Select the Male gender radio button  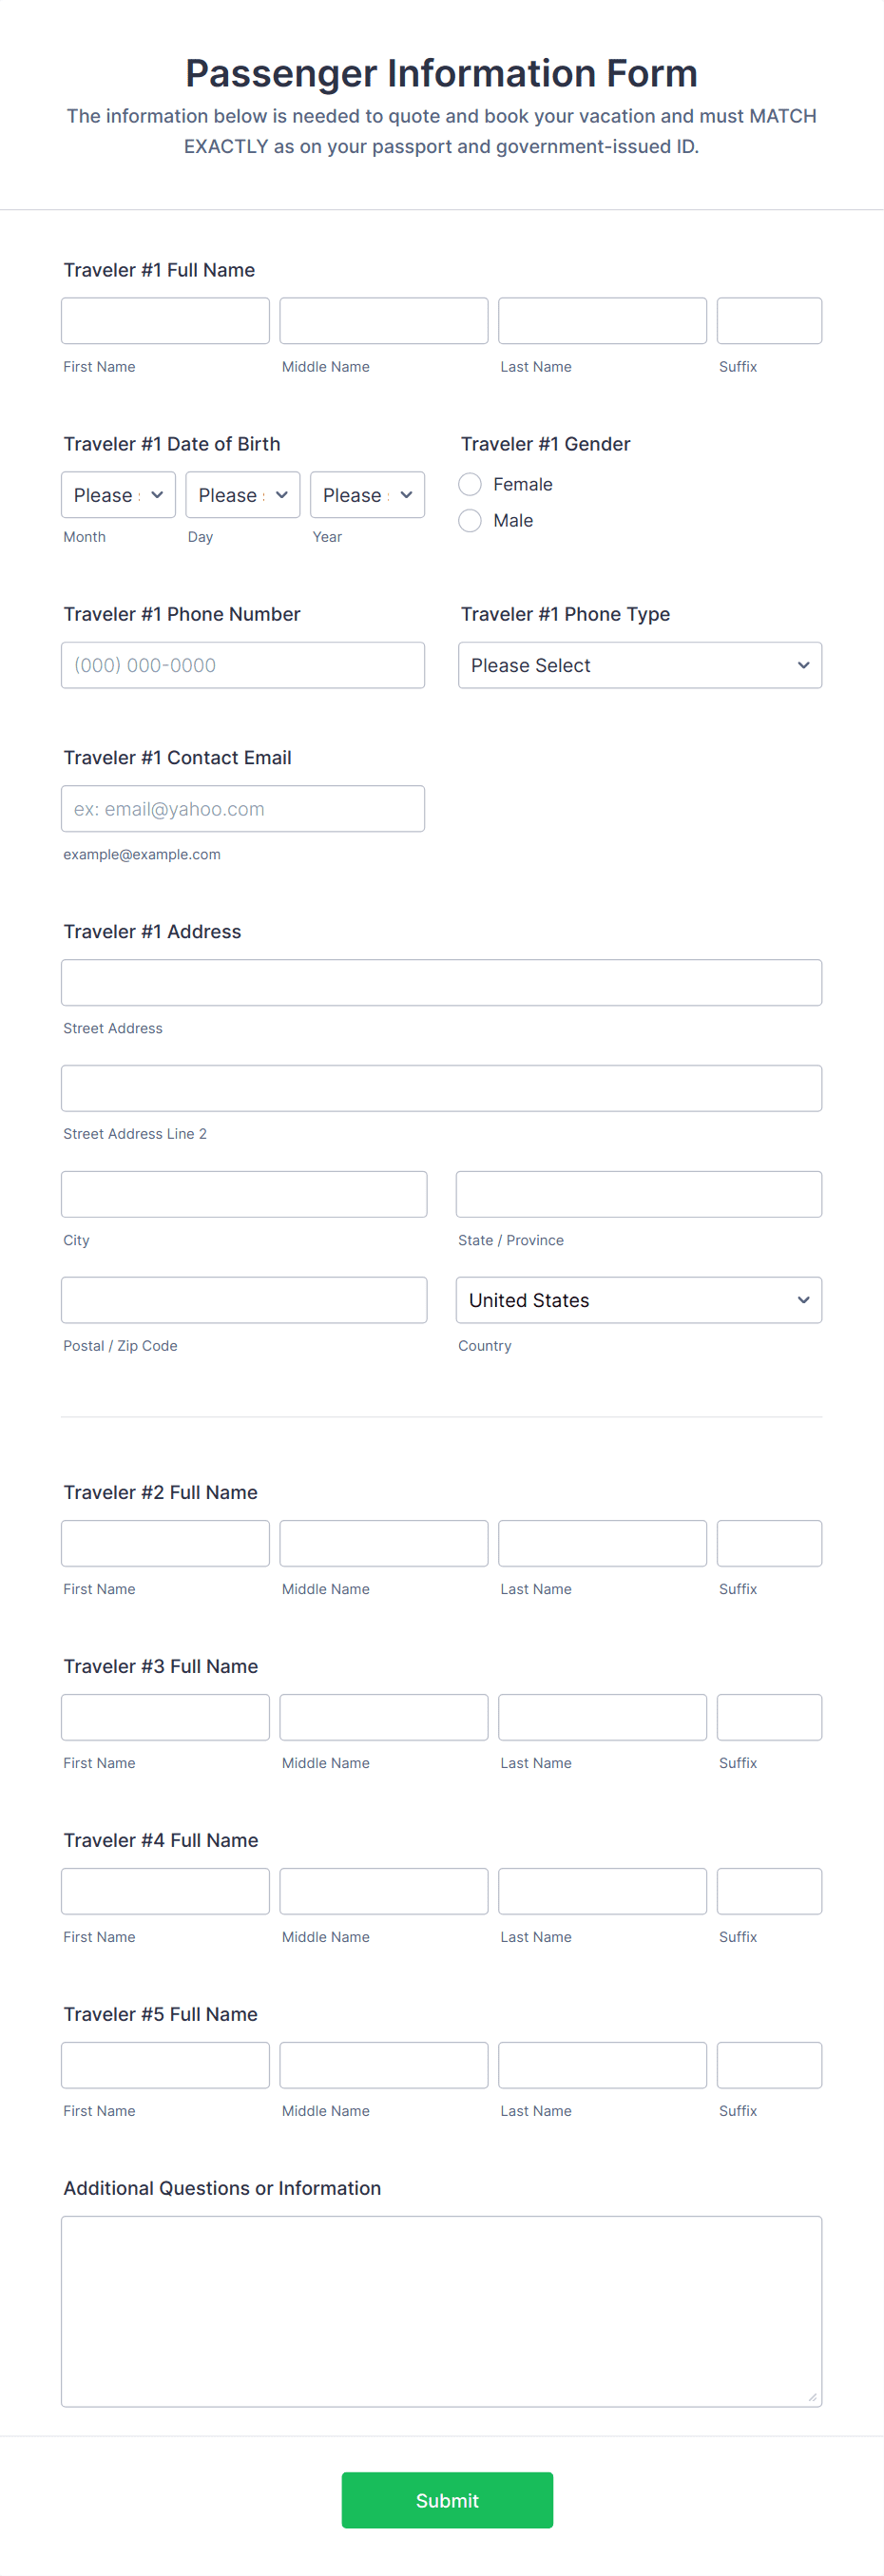(x=469, y=520)
